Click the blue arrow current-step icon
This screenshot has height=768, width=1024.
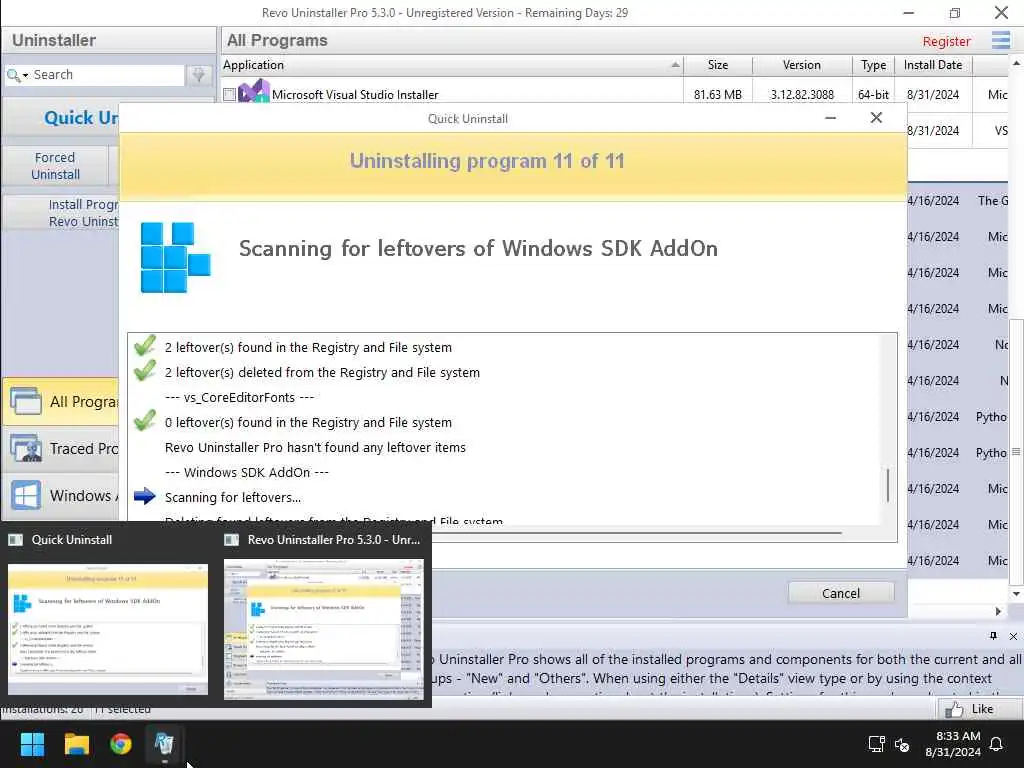144,496
